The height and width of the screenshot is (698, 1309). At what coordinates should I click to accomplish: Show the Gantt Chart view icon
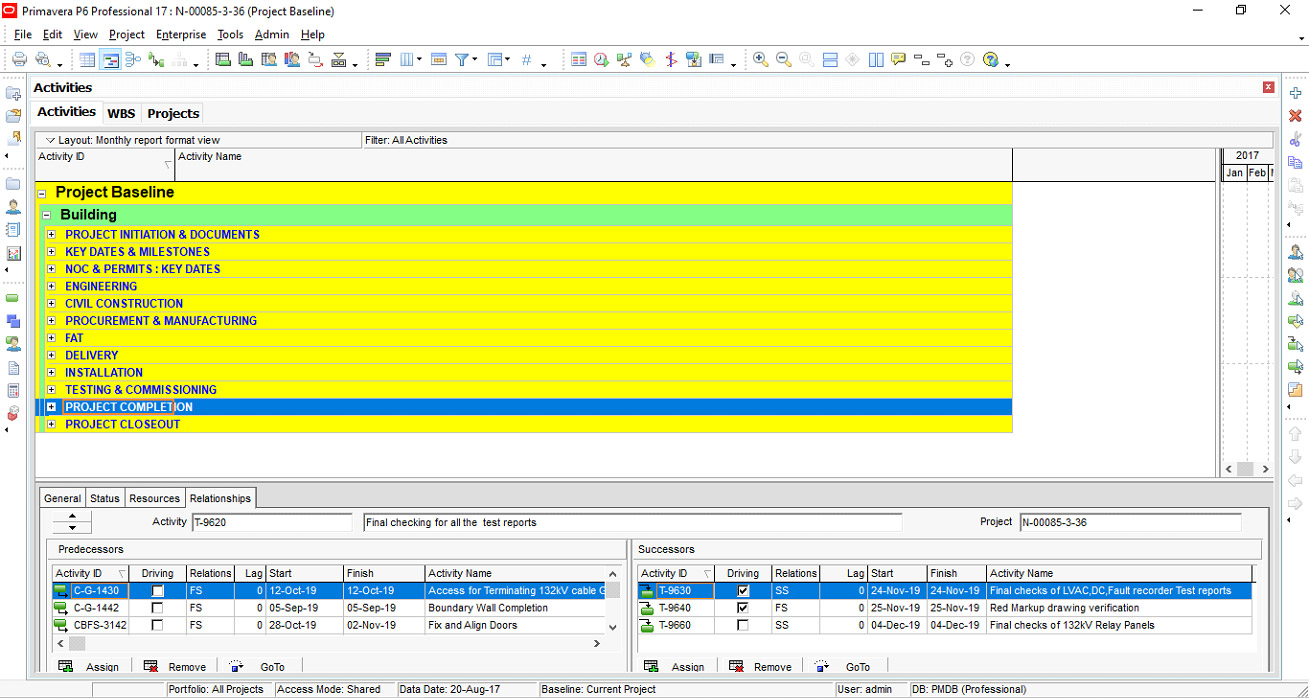click(x=110, y=60)
